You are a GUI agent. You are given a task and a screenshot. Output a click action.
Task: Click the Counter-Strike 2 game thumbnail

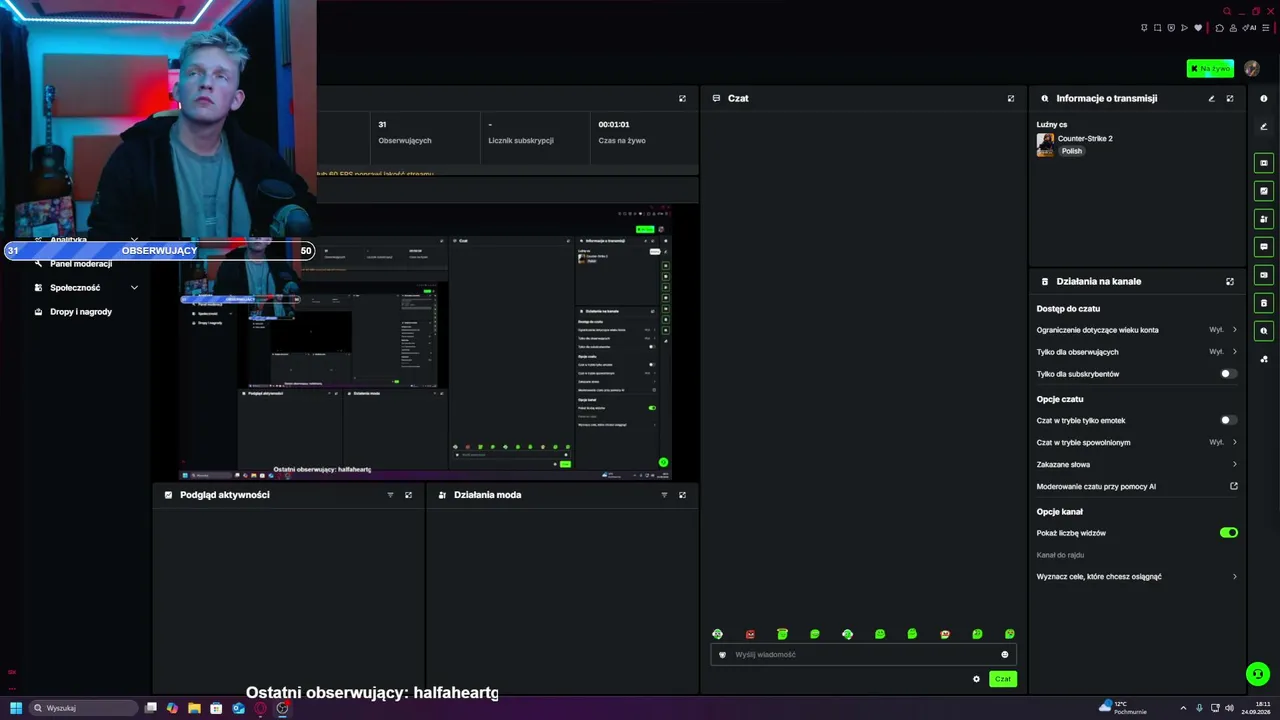click(1045, 145)
